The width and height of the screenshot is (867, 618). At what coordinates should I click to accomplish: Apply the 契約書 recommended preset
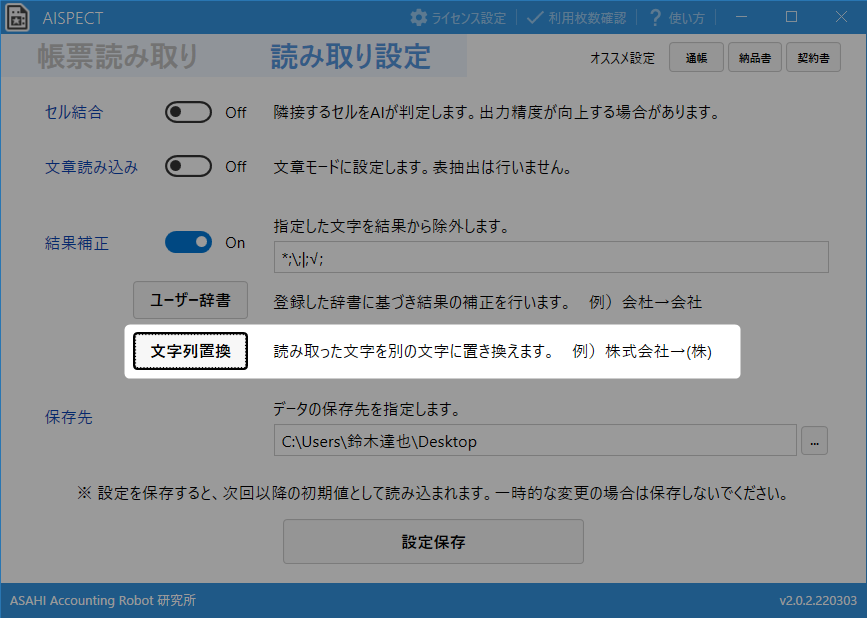pyautogui.click(x=813, y=58)
